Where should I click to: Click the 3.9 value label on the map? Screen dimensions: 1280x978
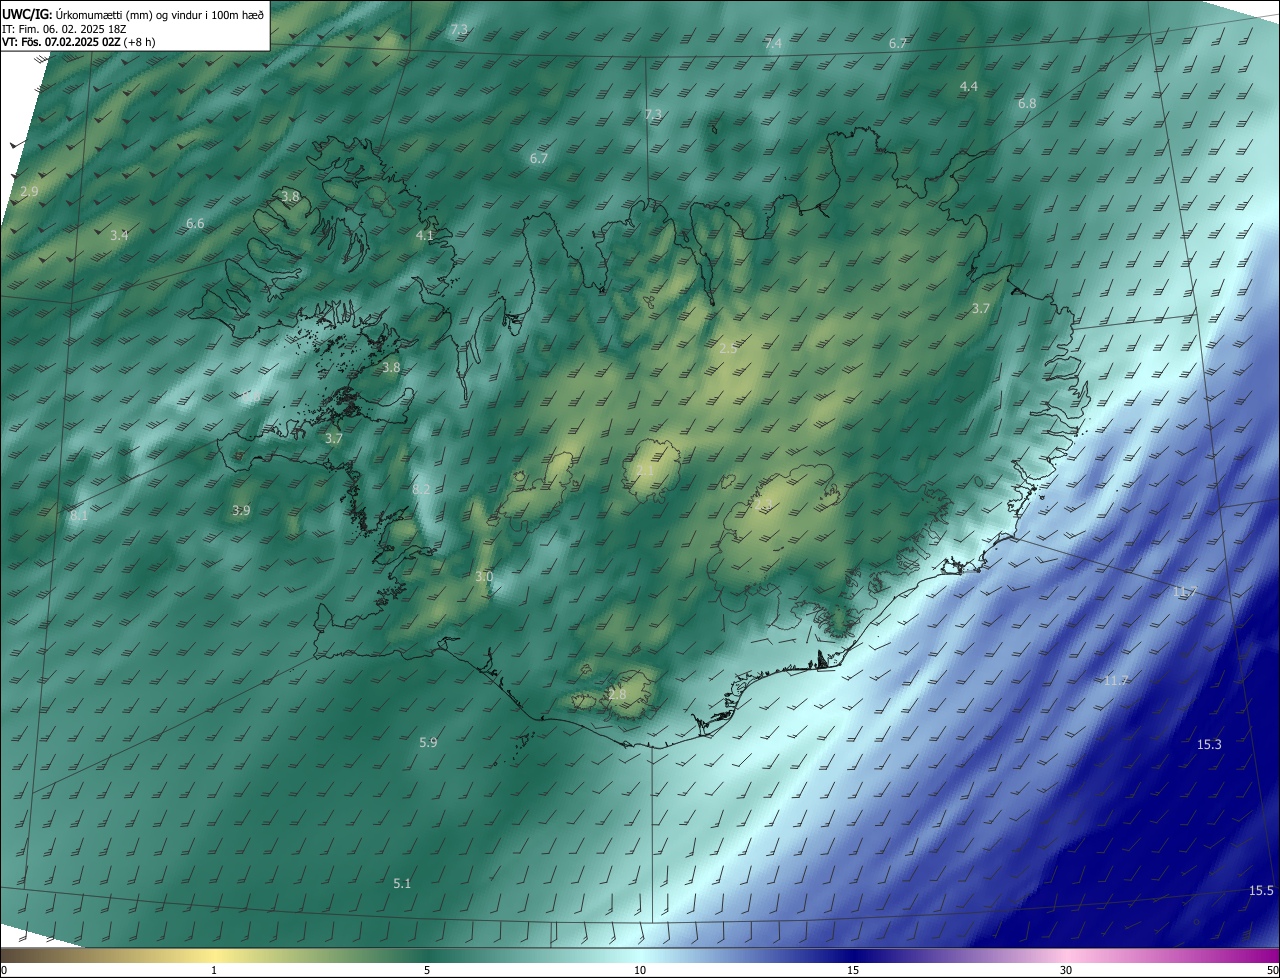point(241,510)
